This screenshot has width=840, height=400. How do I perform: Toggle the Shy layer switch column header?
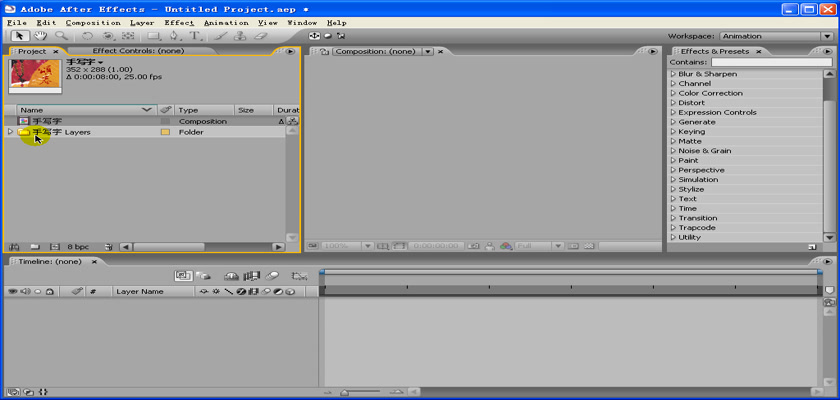[x=204, y=292]
